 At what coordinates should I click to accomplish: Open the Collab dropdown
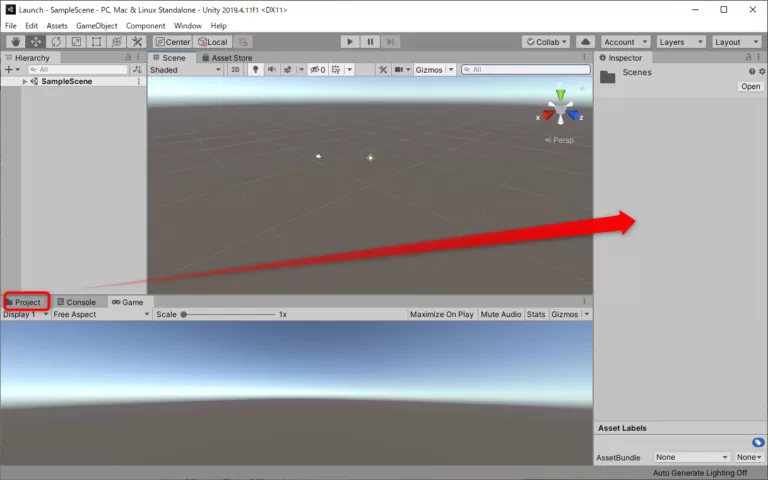tap(547, 42)
